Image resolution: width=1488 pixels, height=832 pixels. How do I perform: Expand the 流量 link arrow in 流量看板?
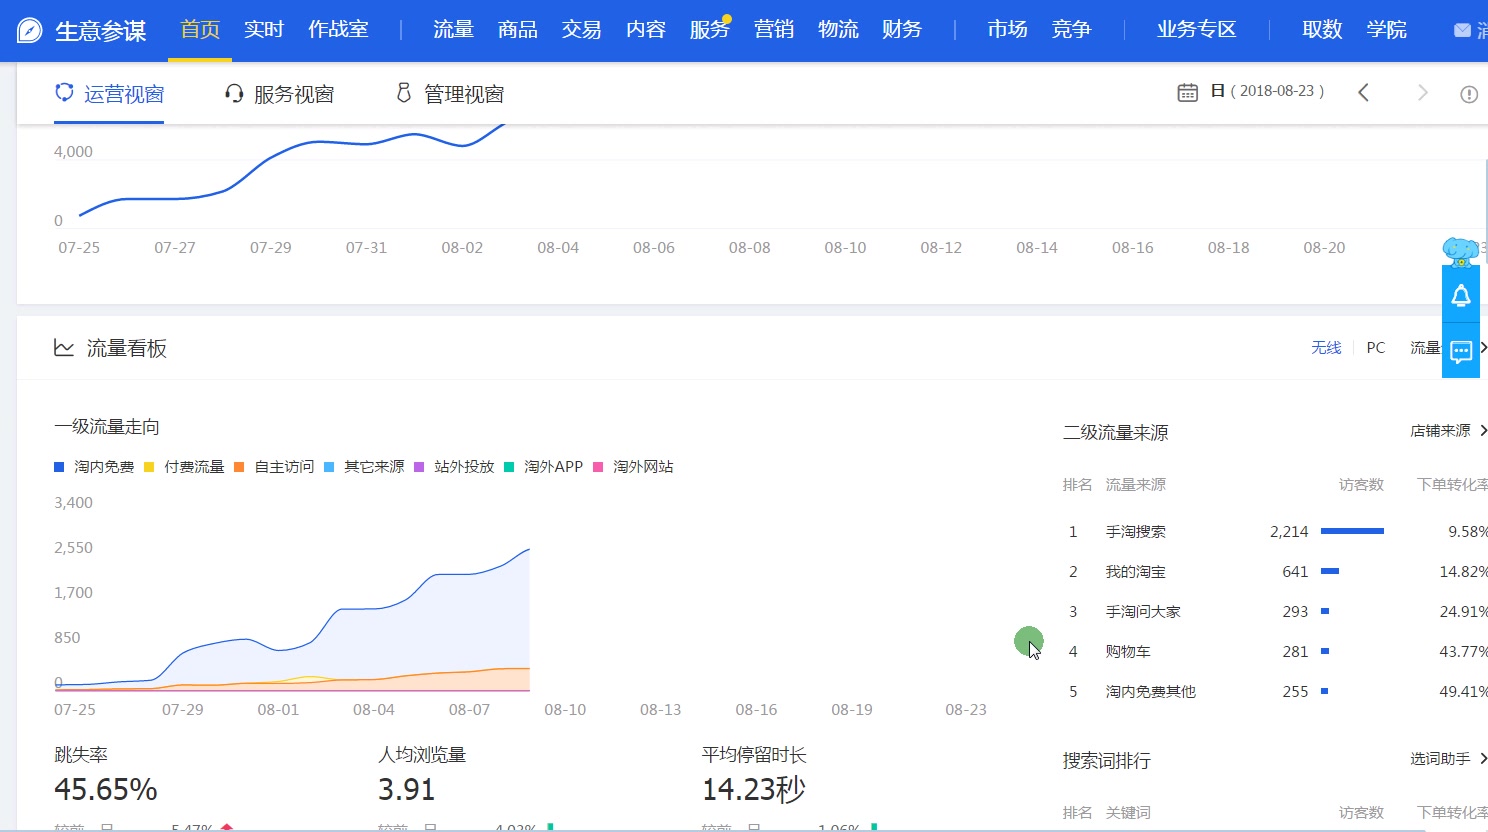click(x=1483, y=348)
